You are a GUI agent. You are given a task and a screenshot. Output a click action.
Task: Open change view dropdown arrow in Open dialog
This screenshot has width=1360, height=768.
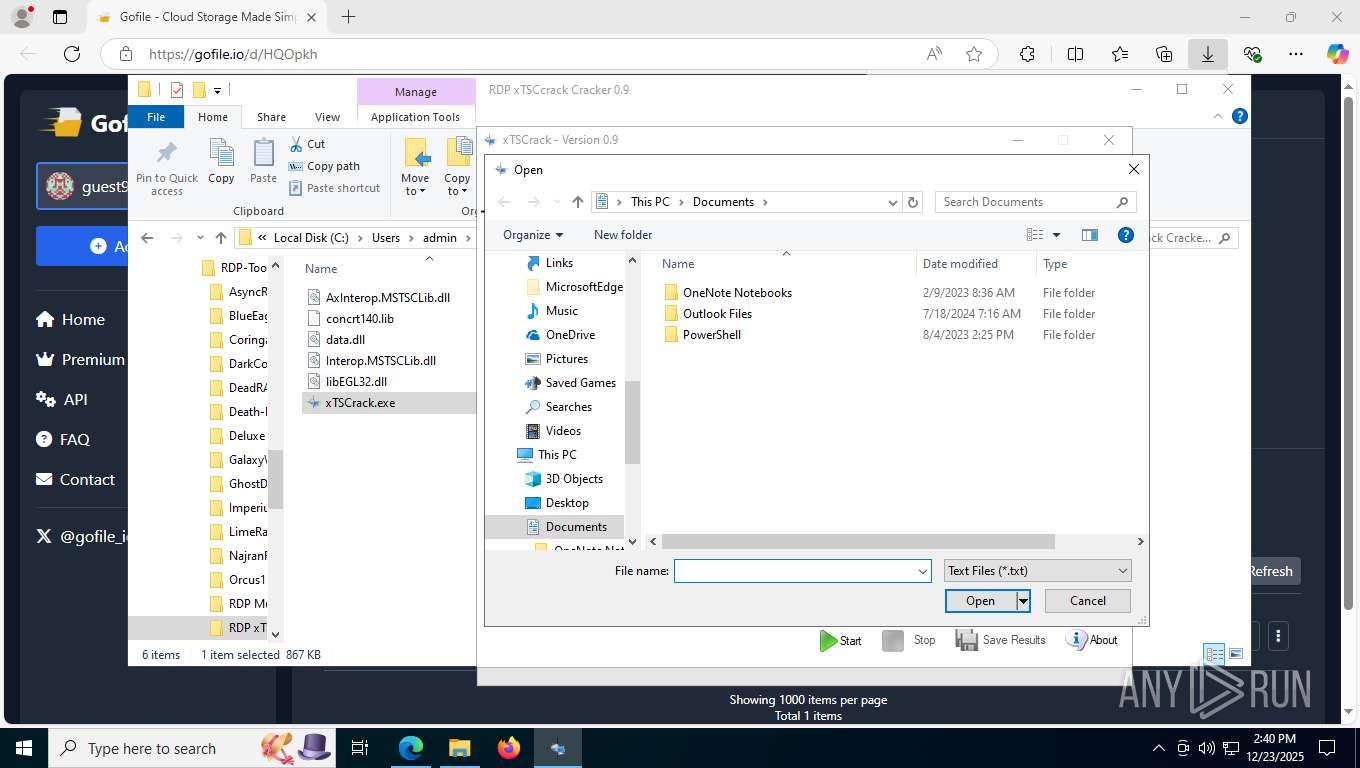[x=1056, y=235]
